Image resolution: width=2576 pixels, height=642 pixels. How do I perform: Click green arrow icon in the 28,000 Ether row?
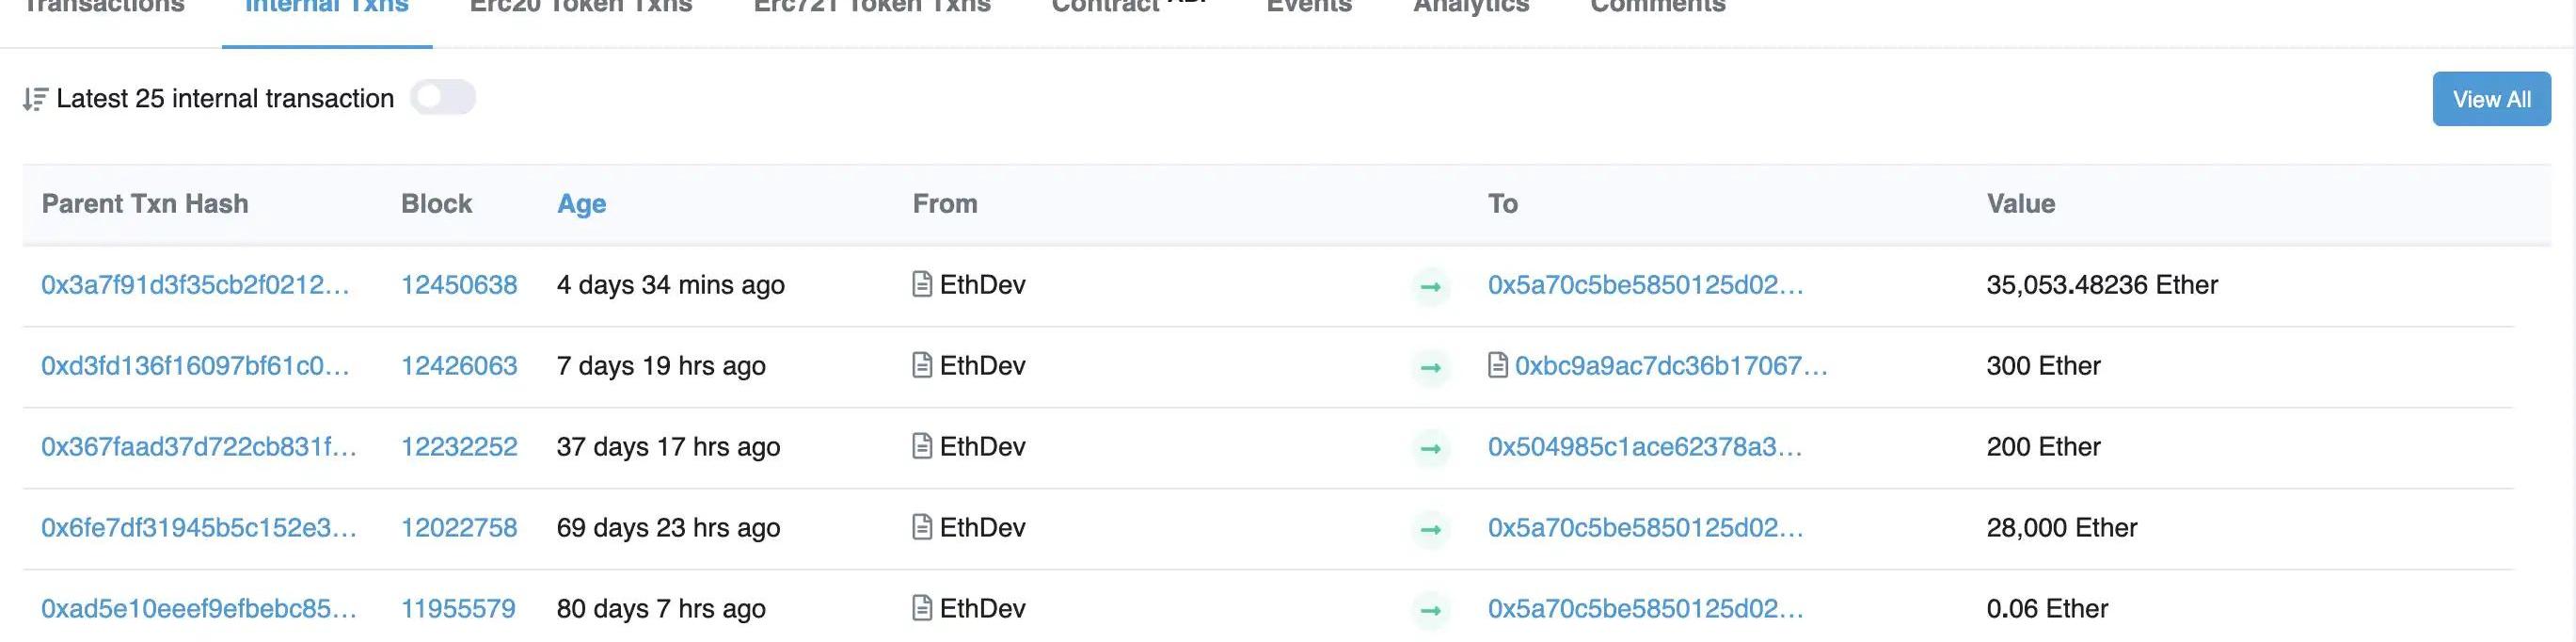pos(1430,530)
